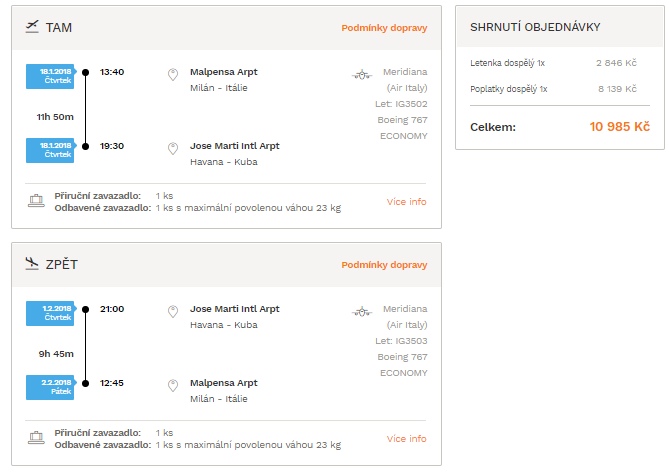Click the 2.2.2018 Pátek date badge

(51, 387)
